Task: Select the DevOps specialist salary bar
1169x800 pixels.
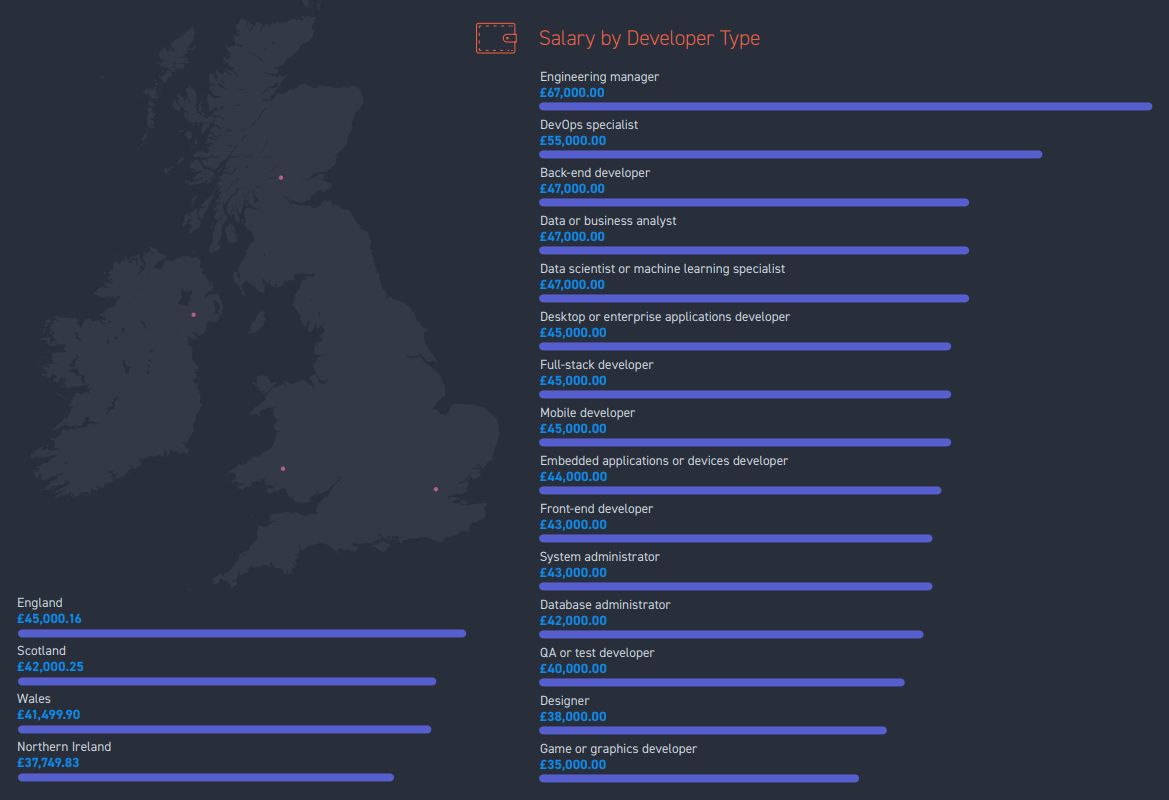Action: click(x=790, y=154)
